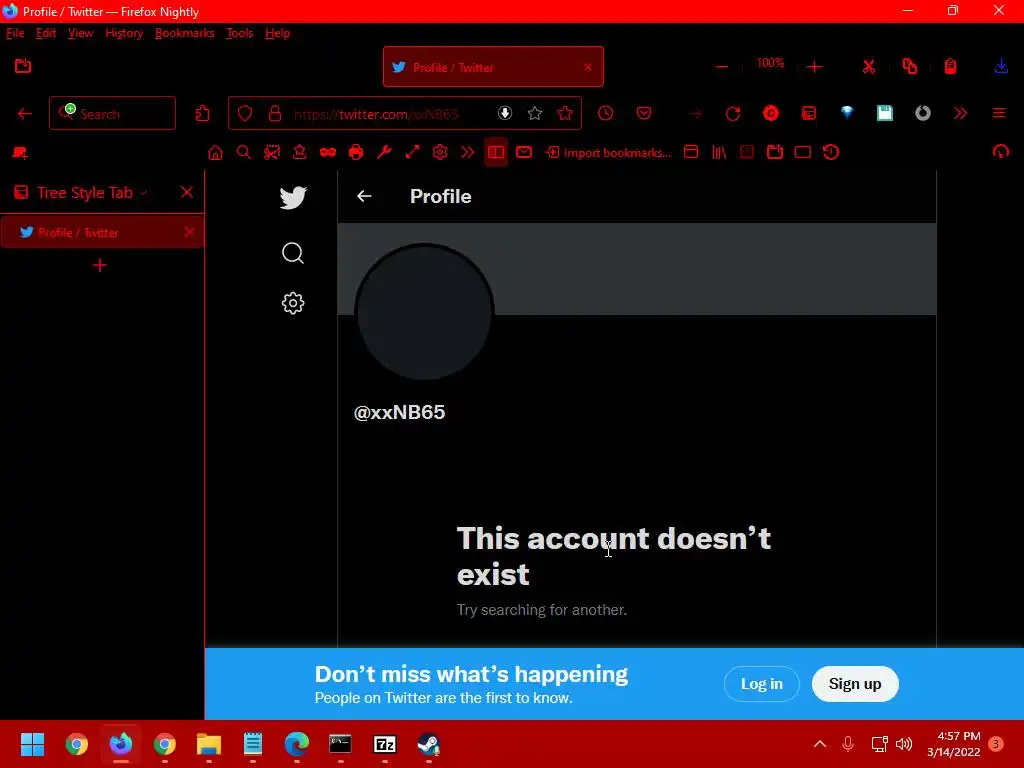Click the home icon in bookmarks toolbar
The image size is (1024, 768).
click(215, 153)
